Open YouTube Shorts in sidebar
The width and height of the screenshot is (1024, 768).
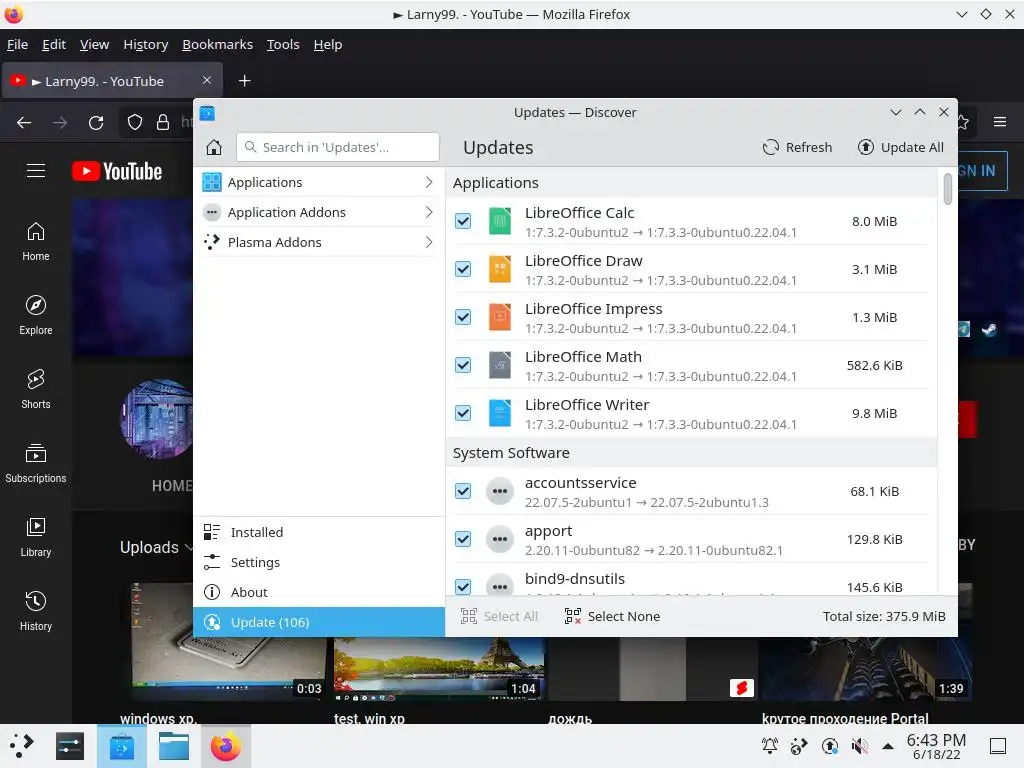pyautogui.click(x=36, y=389)
